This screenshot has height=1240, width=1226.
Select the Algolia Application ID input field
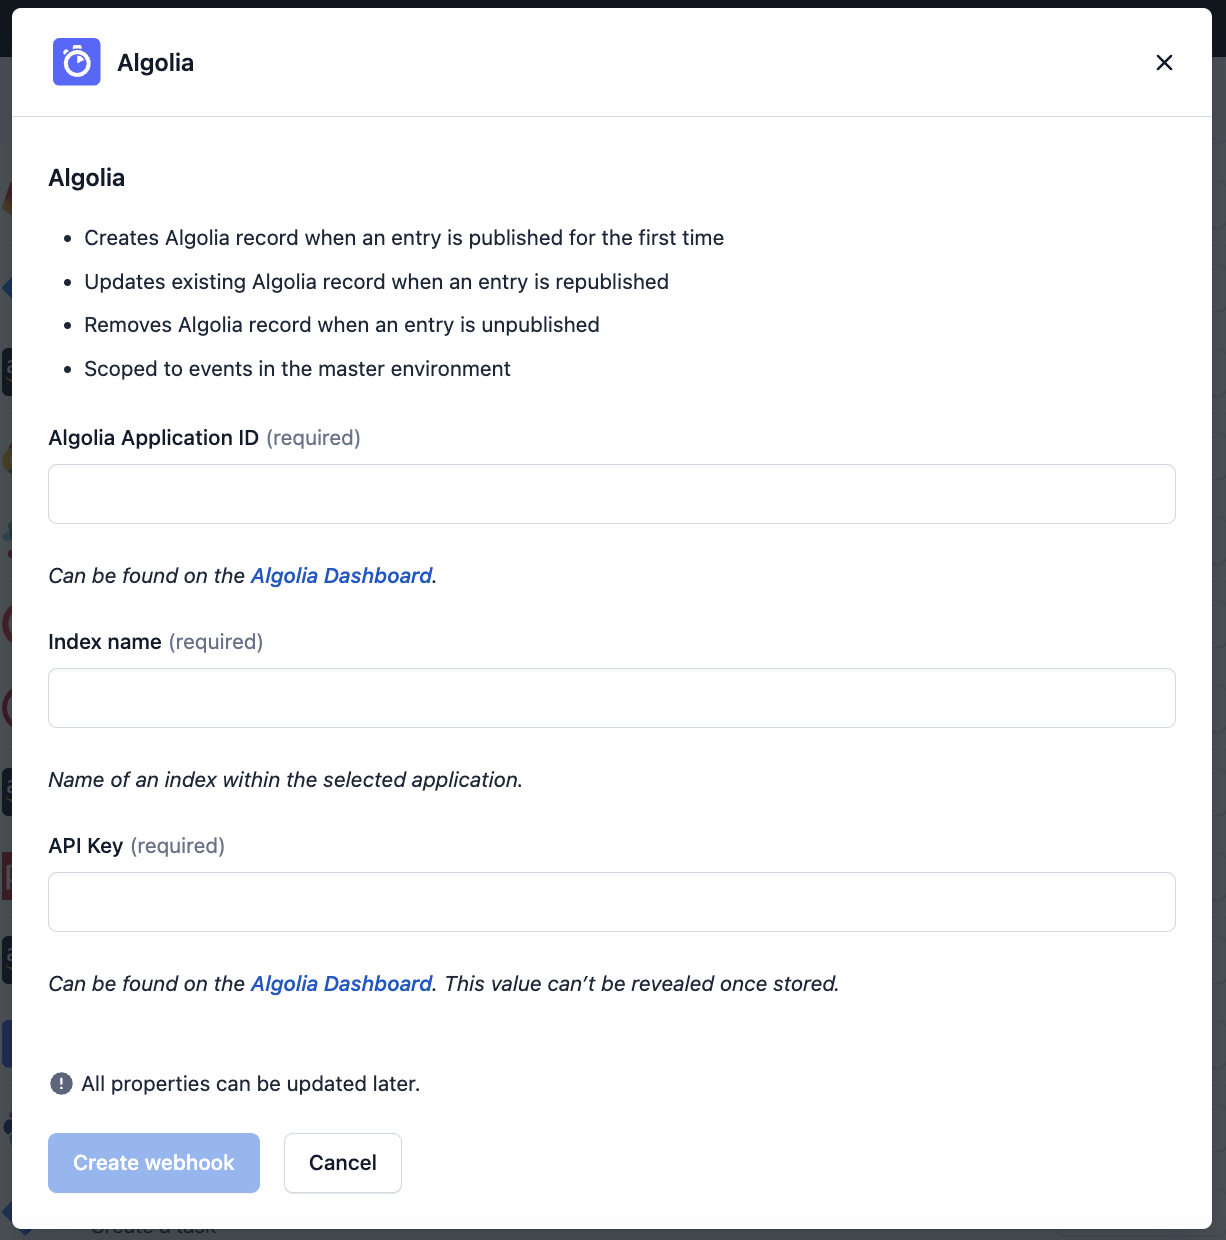tap(612, 493)
